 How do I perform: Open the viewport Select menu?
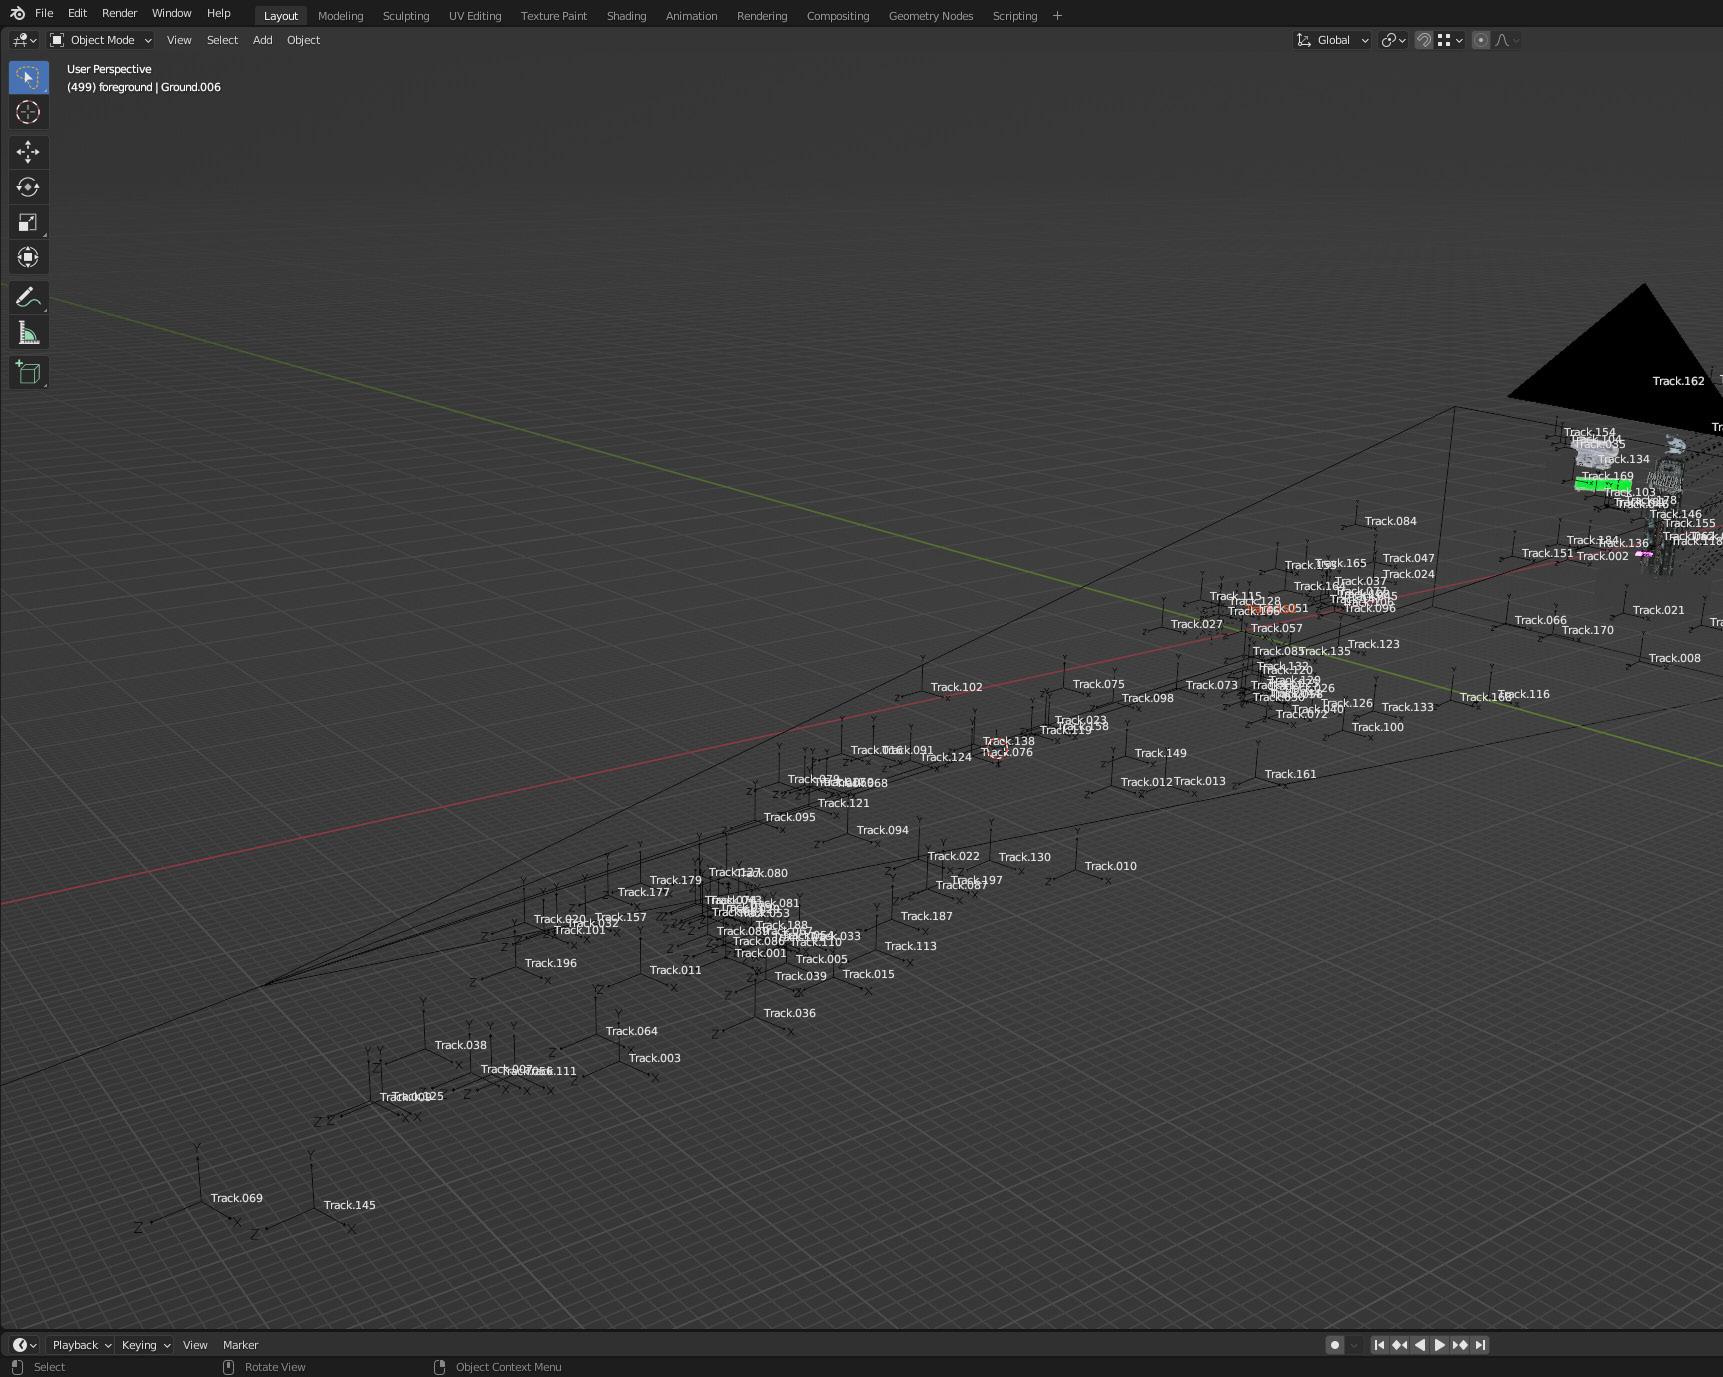click(x=222, y=40)
